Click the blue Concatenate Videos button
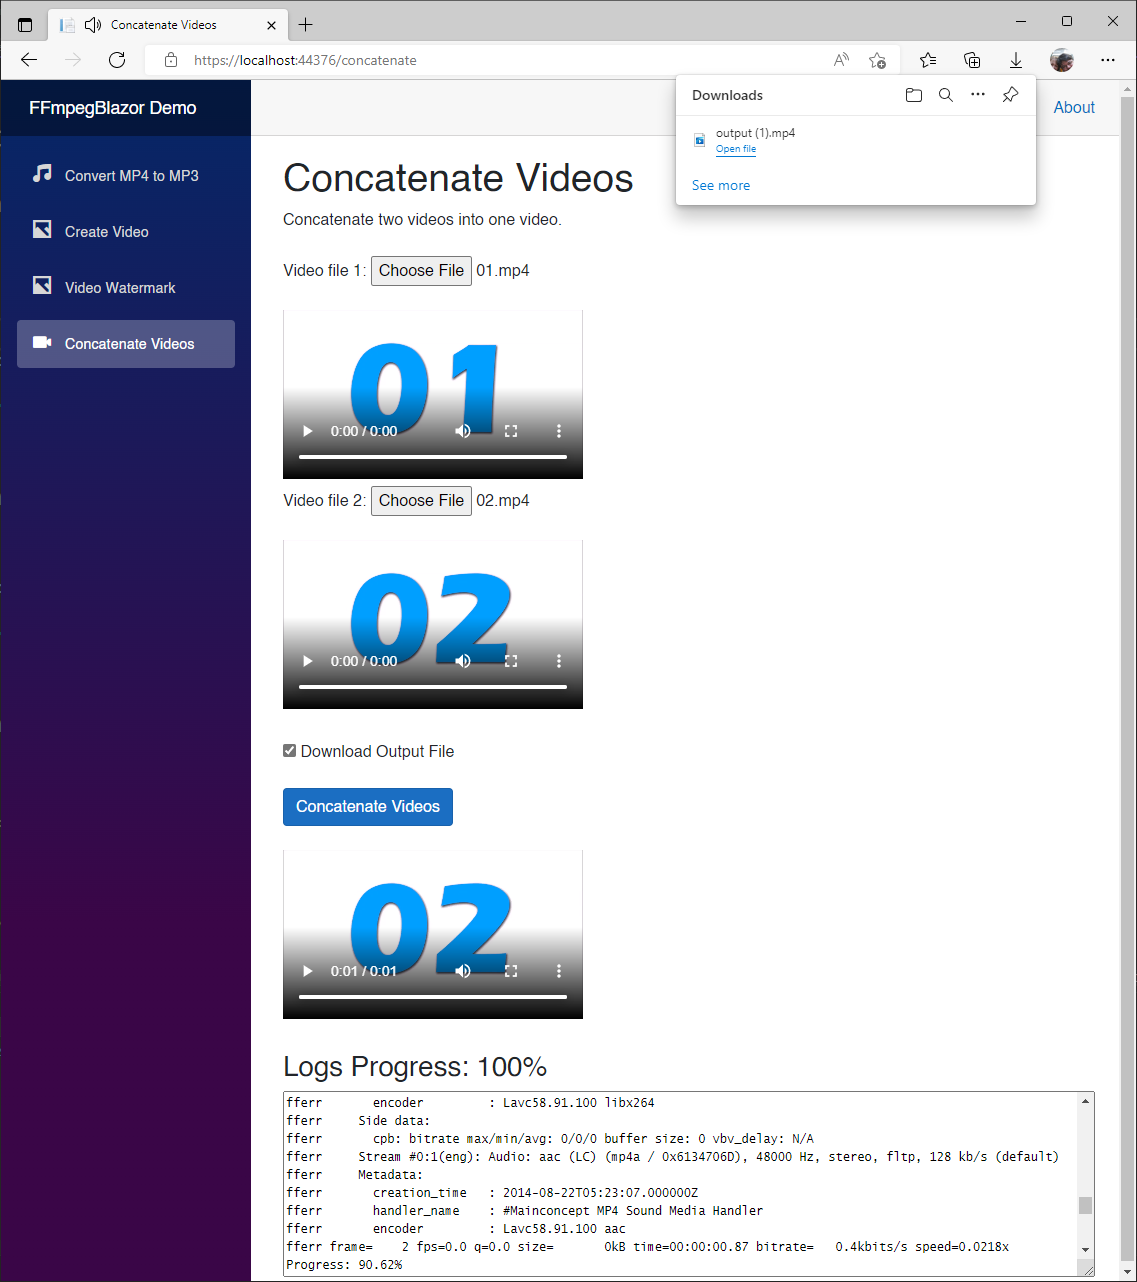Viewport: 1137px width, 1282px height. pyautogui.click(x=368, y=807)
